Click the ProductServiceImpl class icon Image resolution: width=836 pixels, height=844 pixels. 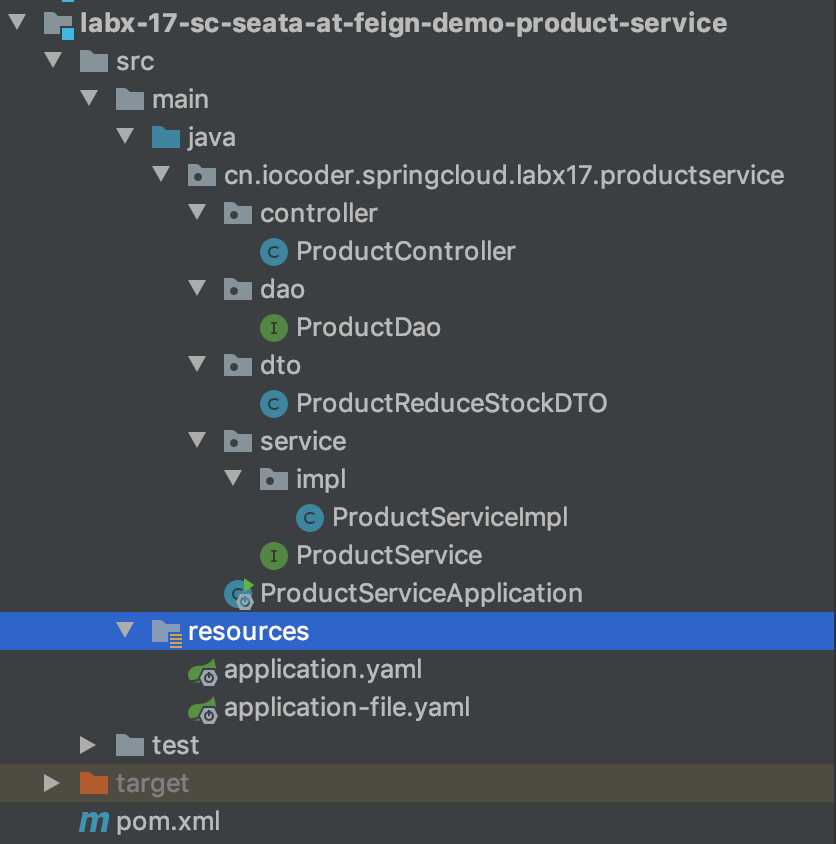click(x=309, y=517)
